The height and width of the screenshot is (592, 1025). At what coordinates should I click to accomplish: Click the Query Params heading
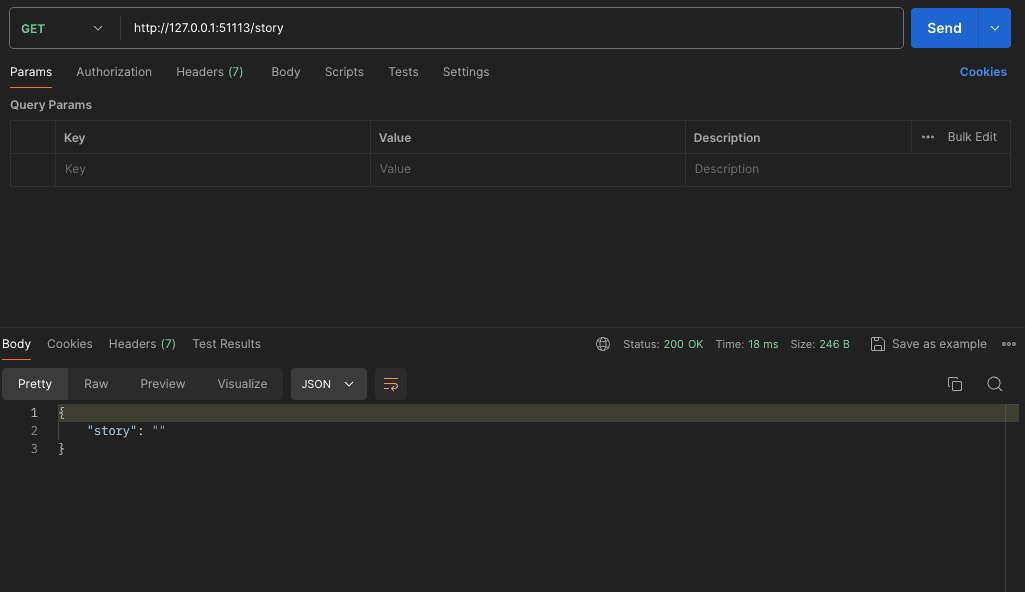51,105
